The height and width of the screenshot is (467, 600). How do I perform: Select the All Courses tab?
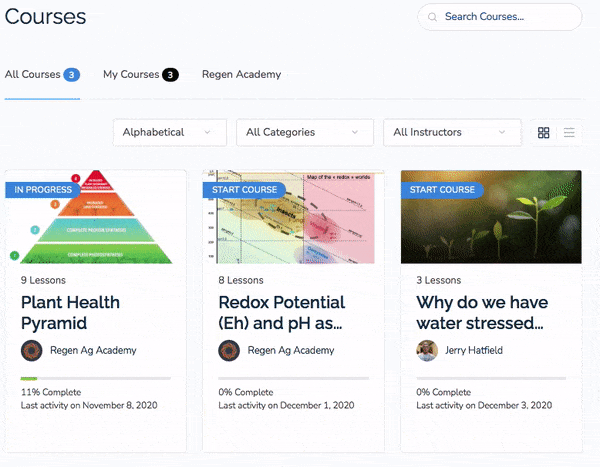pos(42,74)
